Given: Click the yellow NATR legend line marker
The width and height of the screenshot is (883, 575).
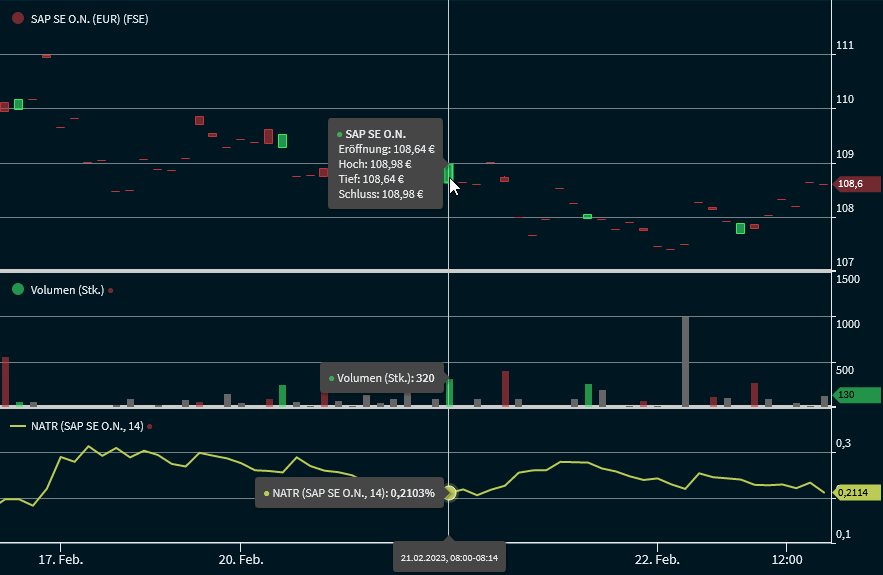Looking at the screenshot, I should [17, 426].
